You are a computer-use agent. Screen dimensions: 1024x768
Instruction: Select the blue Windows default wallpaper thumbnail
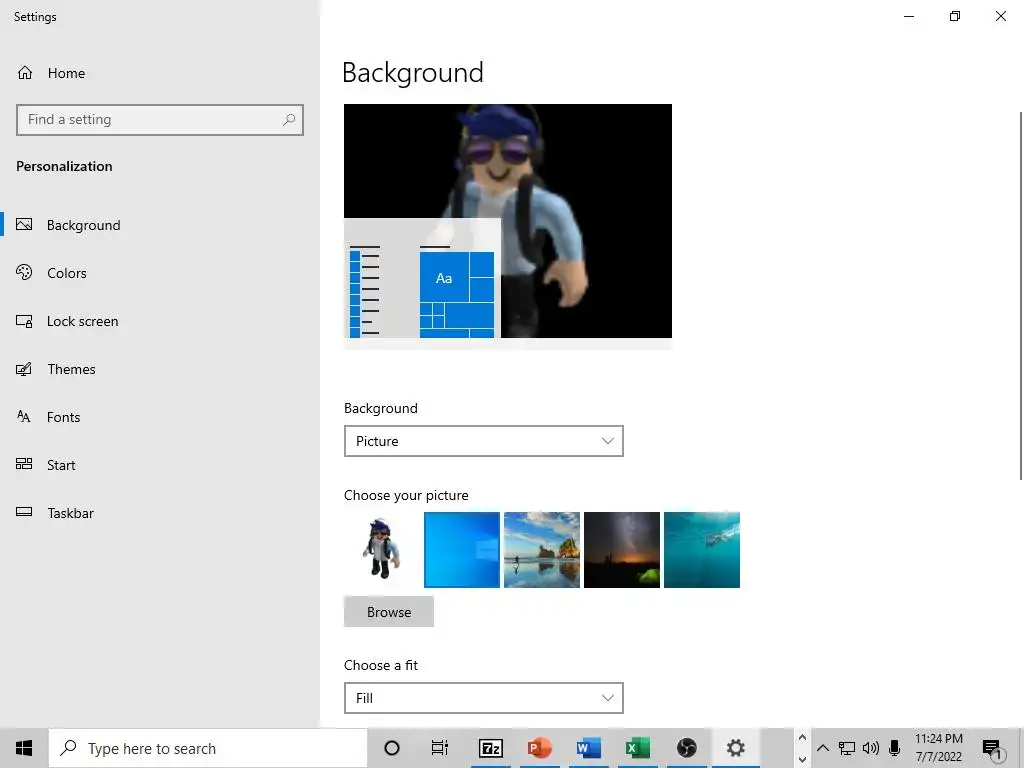(462, 550)
